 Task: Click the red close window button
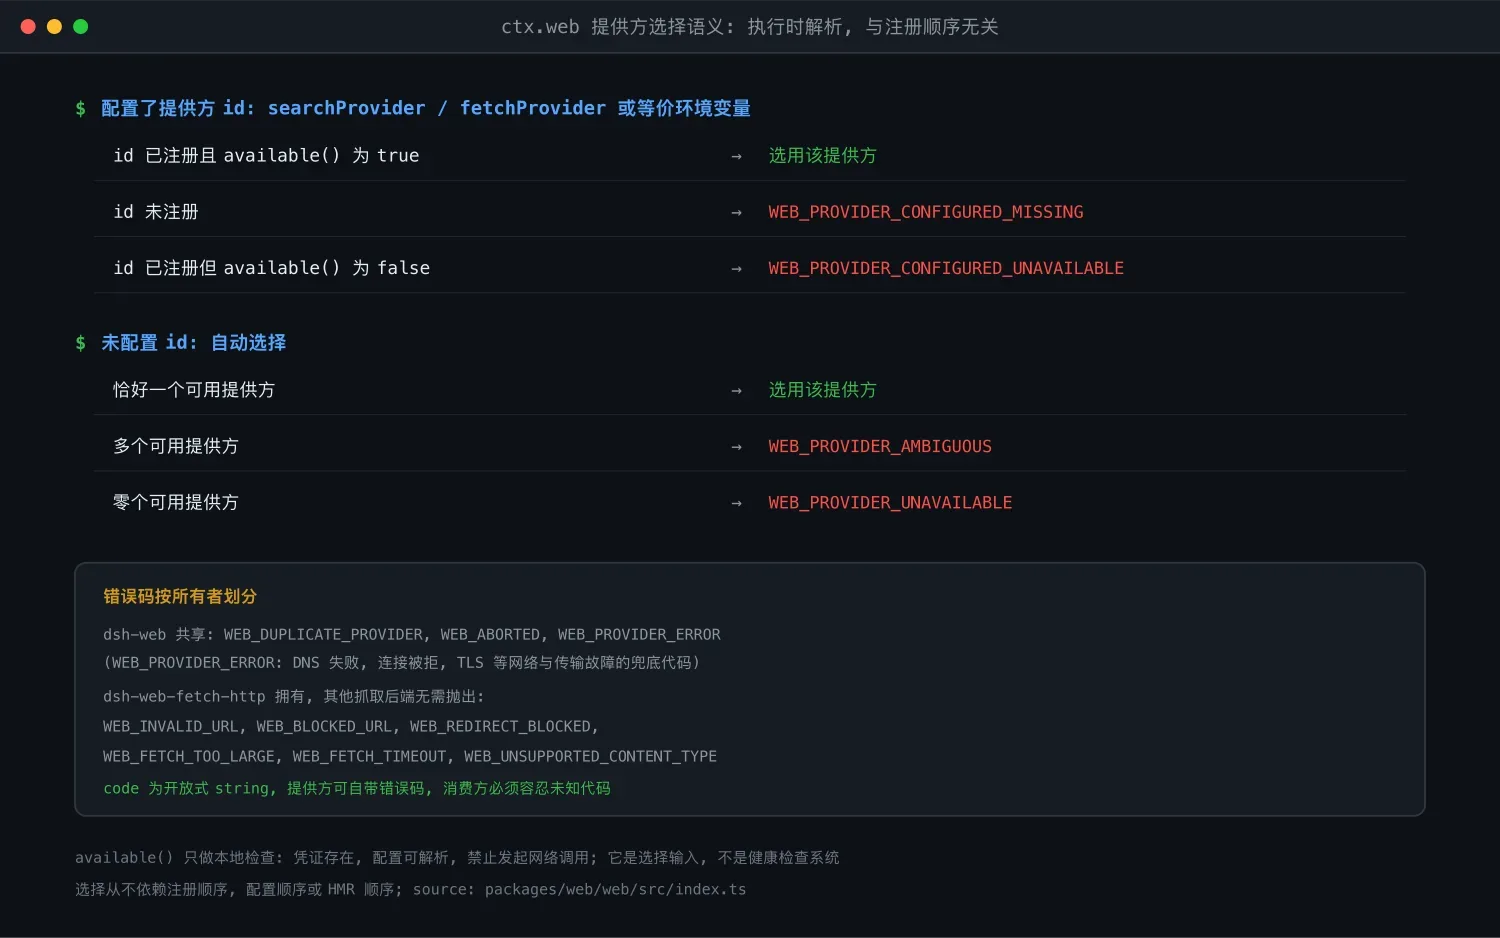28,27
